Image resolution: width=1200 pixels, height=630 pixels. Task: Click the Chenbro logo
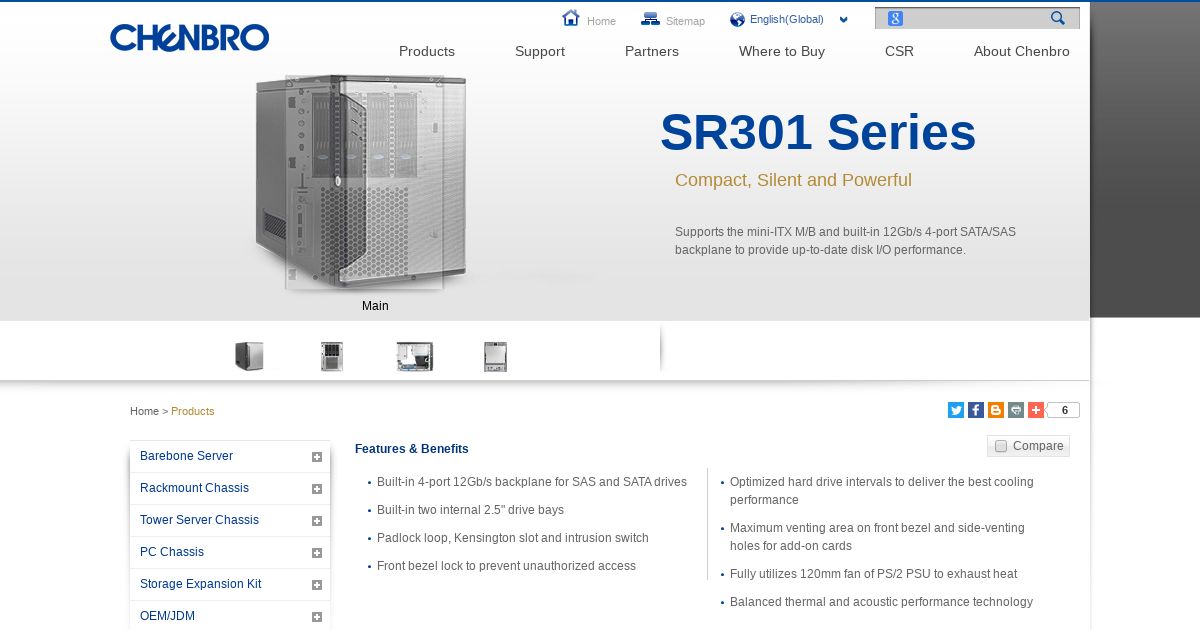pyautogui.click(x=189, y=38)
